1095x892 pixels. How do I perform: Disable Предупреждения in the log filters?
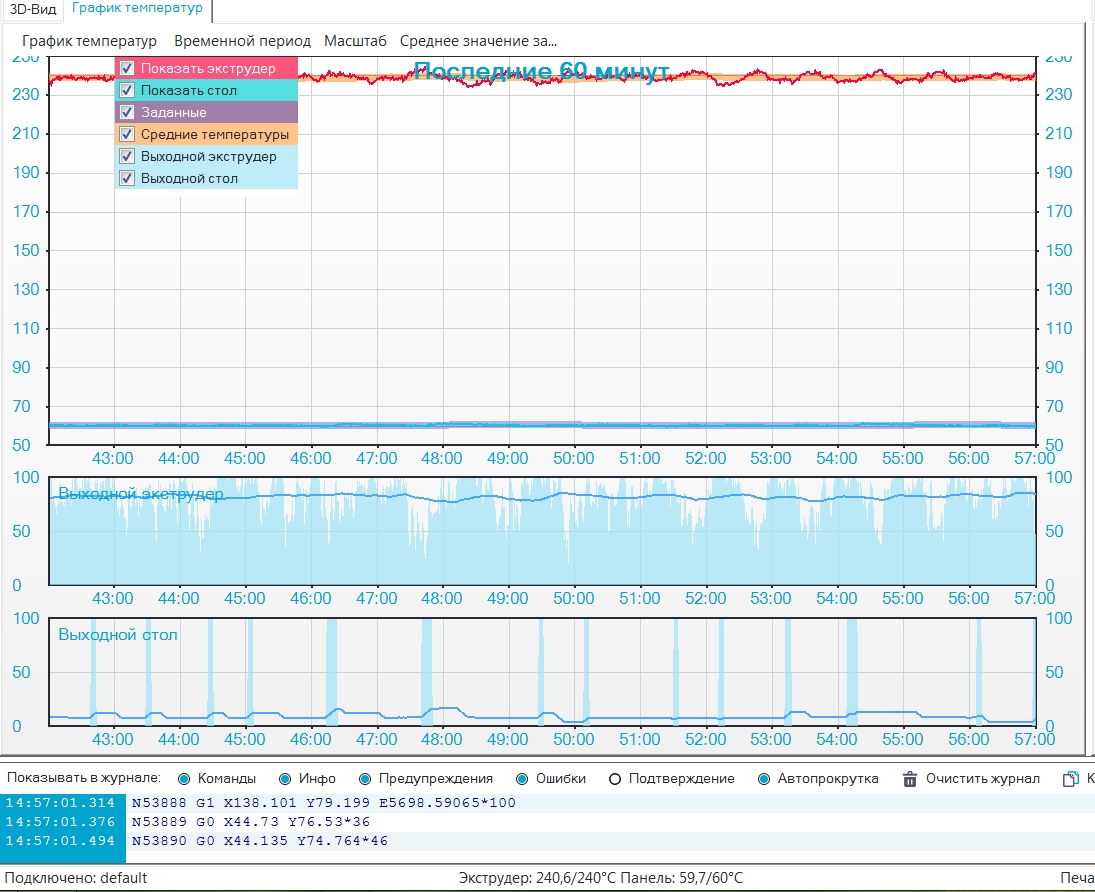(x=365, y=779)
